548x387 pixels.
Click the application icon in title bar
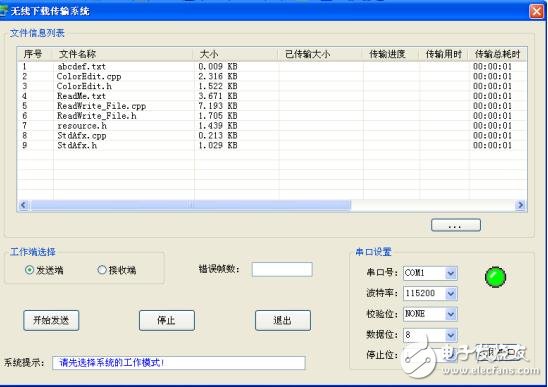click(x=3, y=11)
